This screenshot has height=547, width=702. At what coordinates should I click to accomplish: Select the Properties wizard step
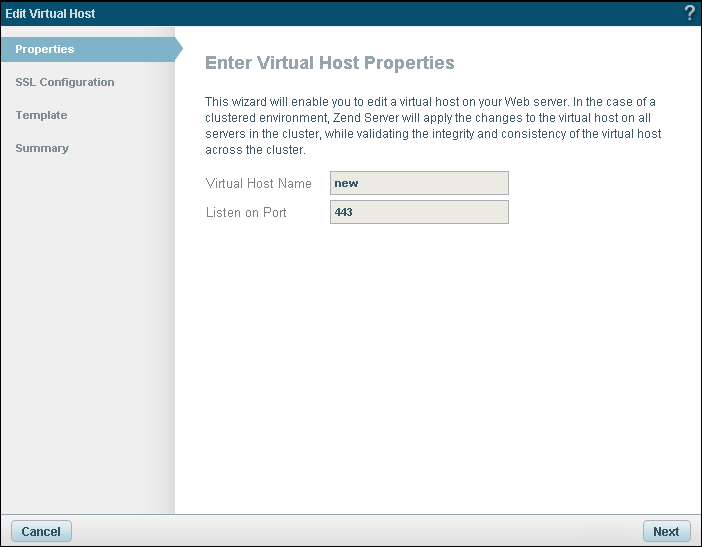coord(45,49)
